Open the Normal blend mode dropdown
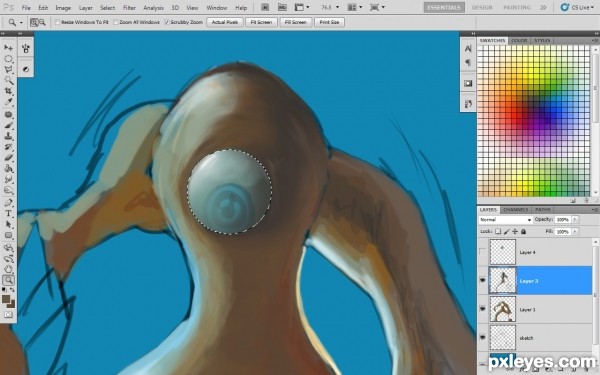600x375 pixels. pyautogui.click(x=505, y=220)
